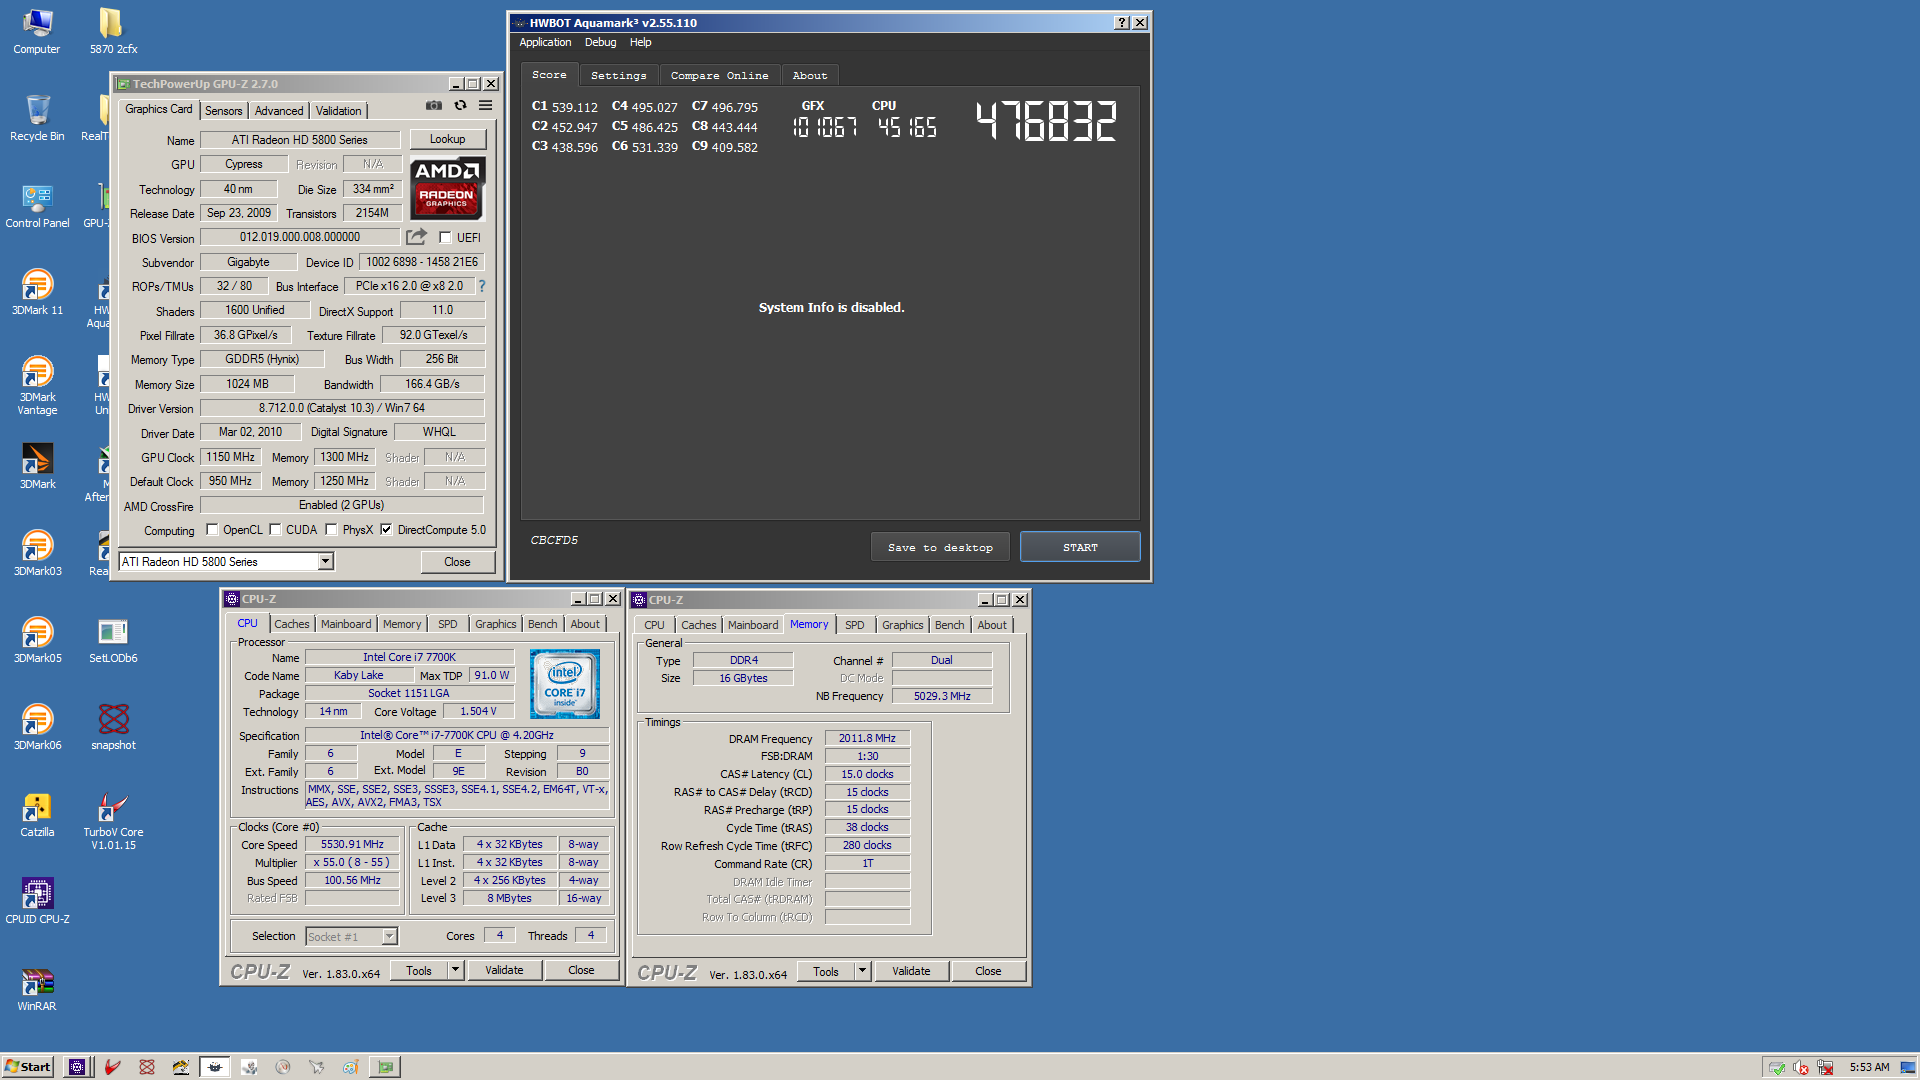
Task: Click the GPU-Z taskbar button
Action: point(385,1067)
